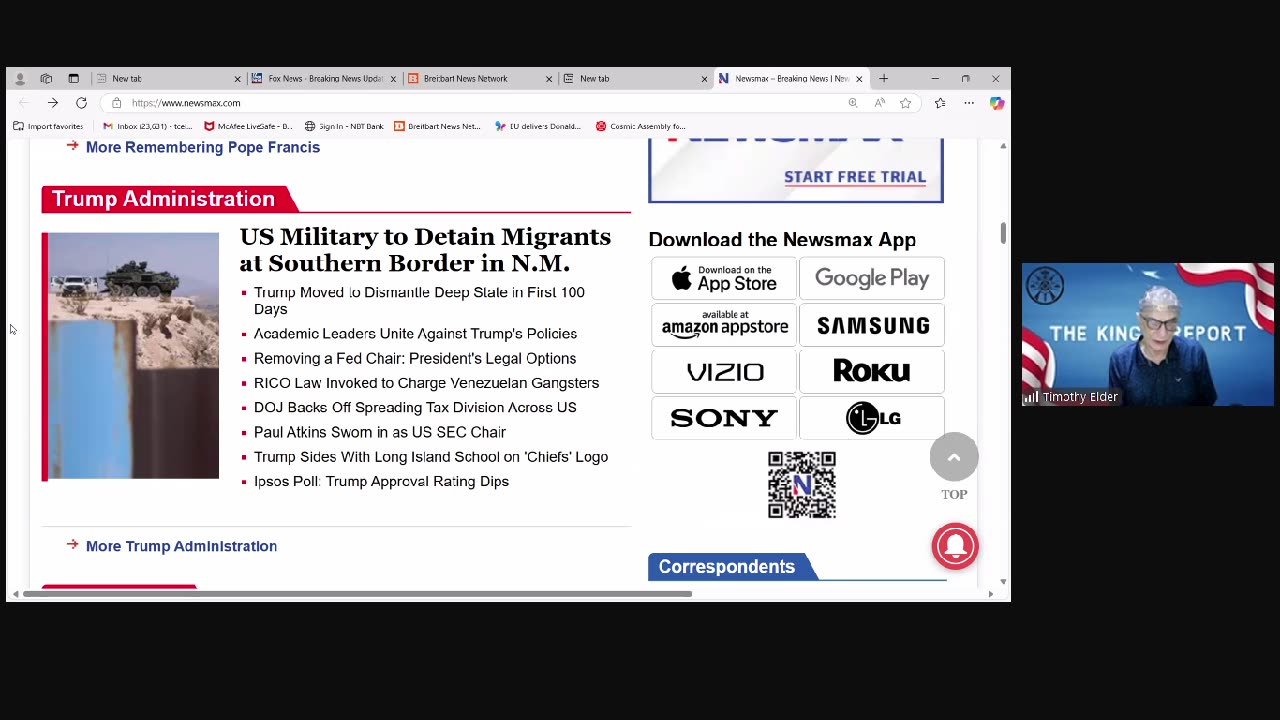Image resolution: width=1280 pixels, height=720 pixels.
Task: Click the Sony badge
Action: tap(724, 417)
